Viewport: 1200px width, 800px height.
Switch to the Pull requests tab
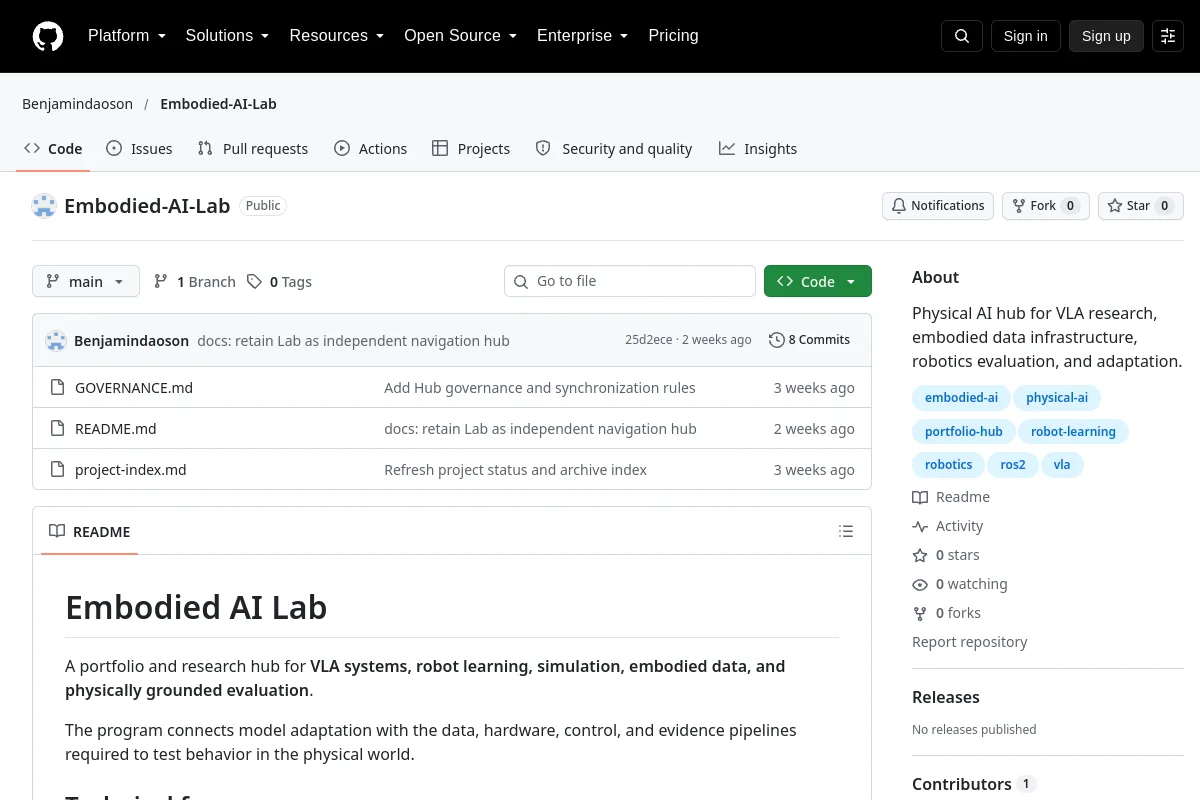pyautogui.click(x=253, y=149)
